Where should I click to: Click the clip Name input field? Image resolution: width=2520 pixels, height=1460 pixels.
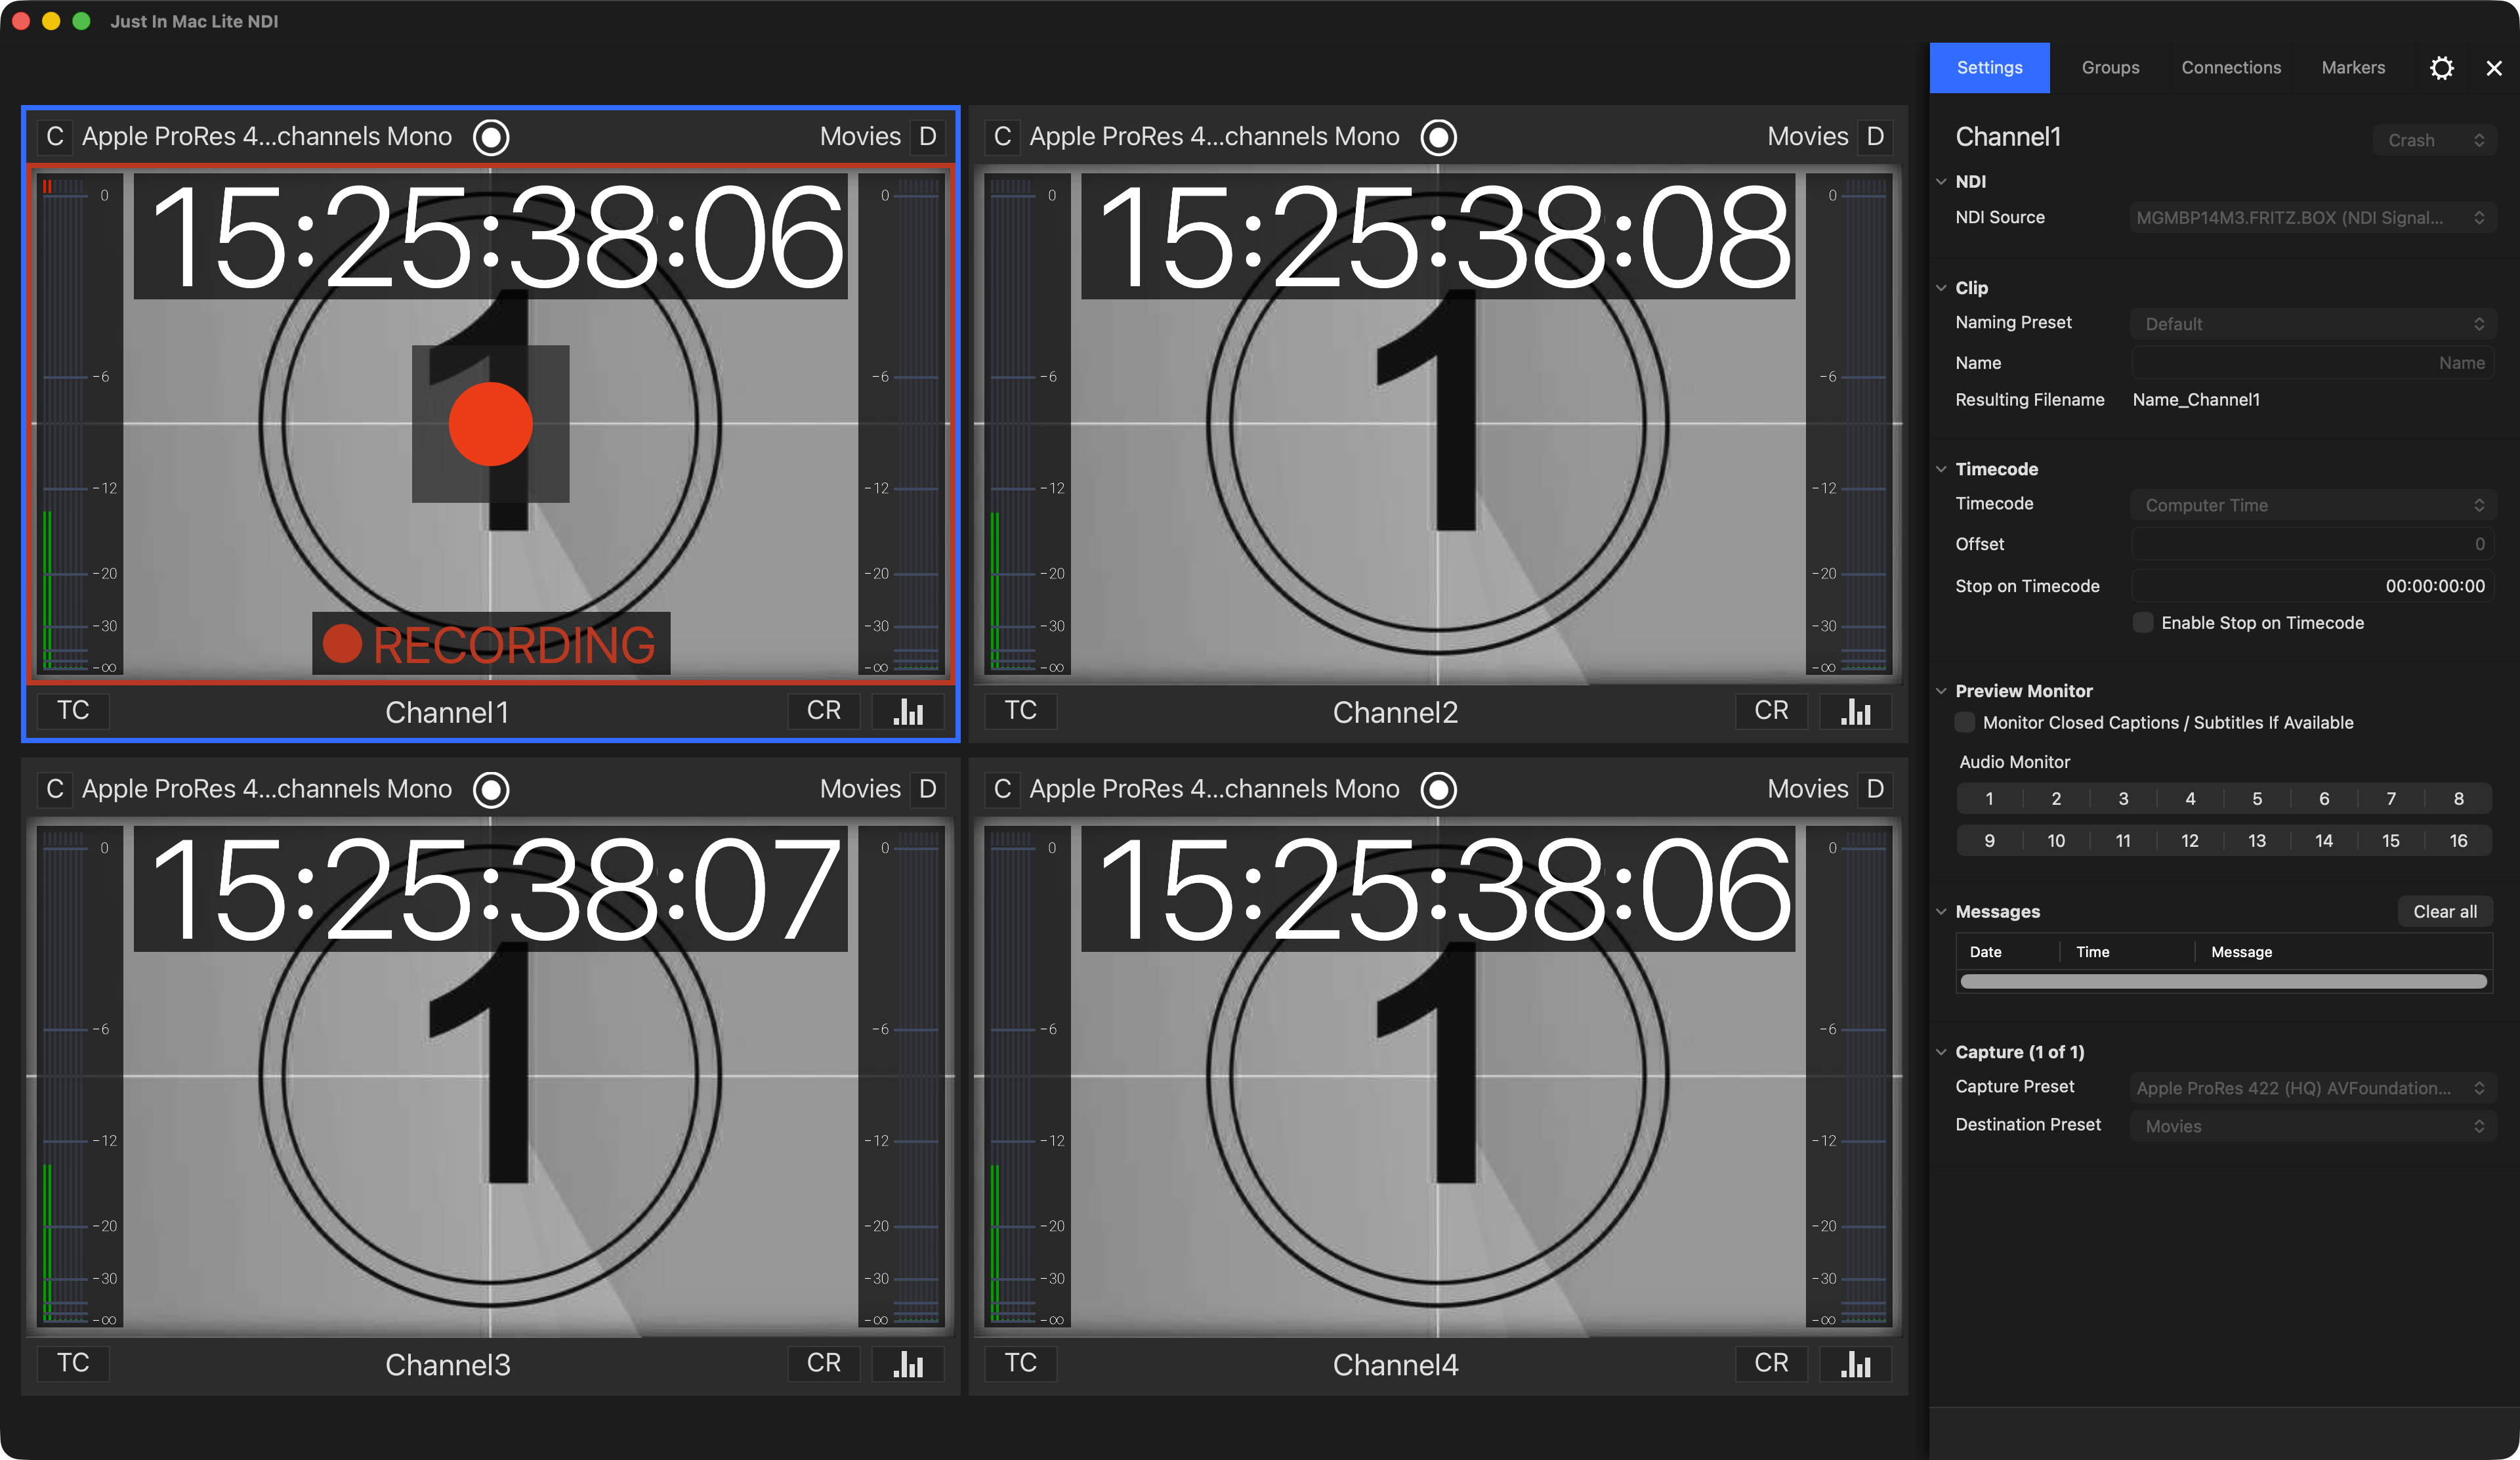2312,363
